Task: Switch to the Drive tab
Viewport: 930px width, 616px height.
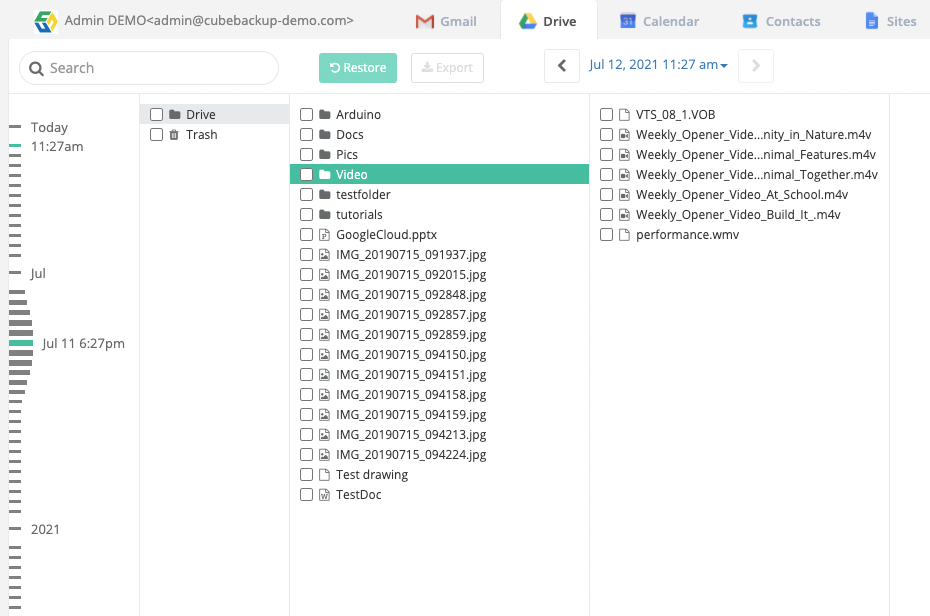Action: [x=549, y=21]
